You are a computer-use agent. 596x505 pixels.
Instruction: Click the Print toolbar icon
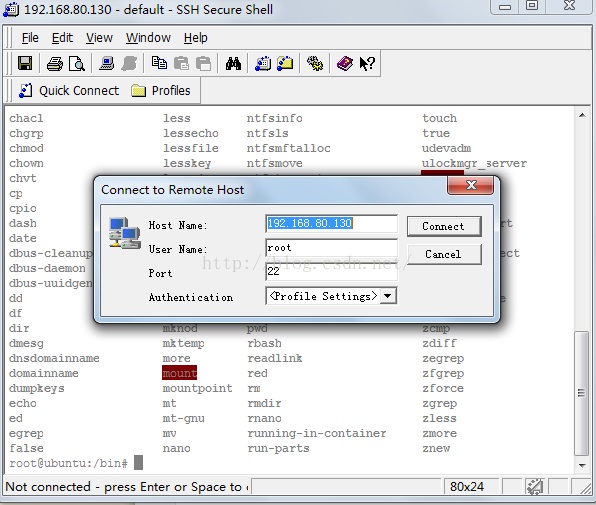(55, 63)
